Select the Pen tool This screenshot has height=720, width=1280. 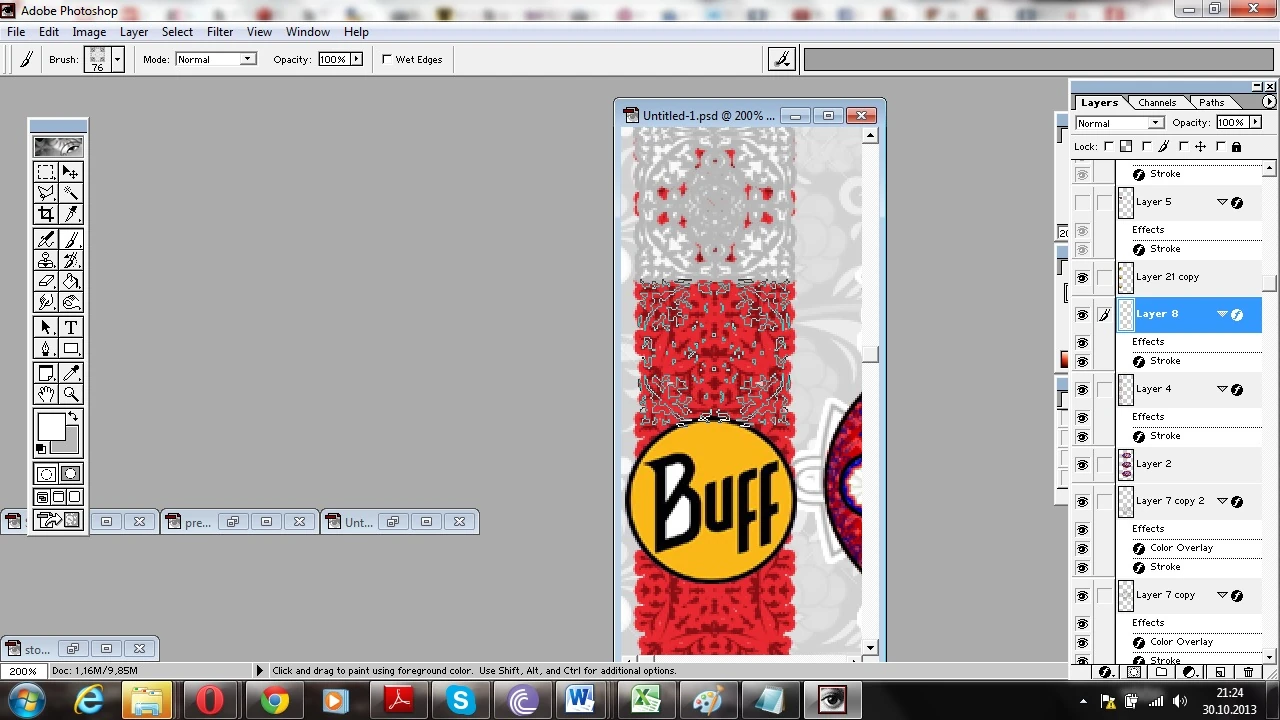46,348
